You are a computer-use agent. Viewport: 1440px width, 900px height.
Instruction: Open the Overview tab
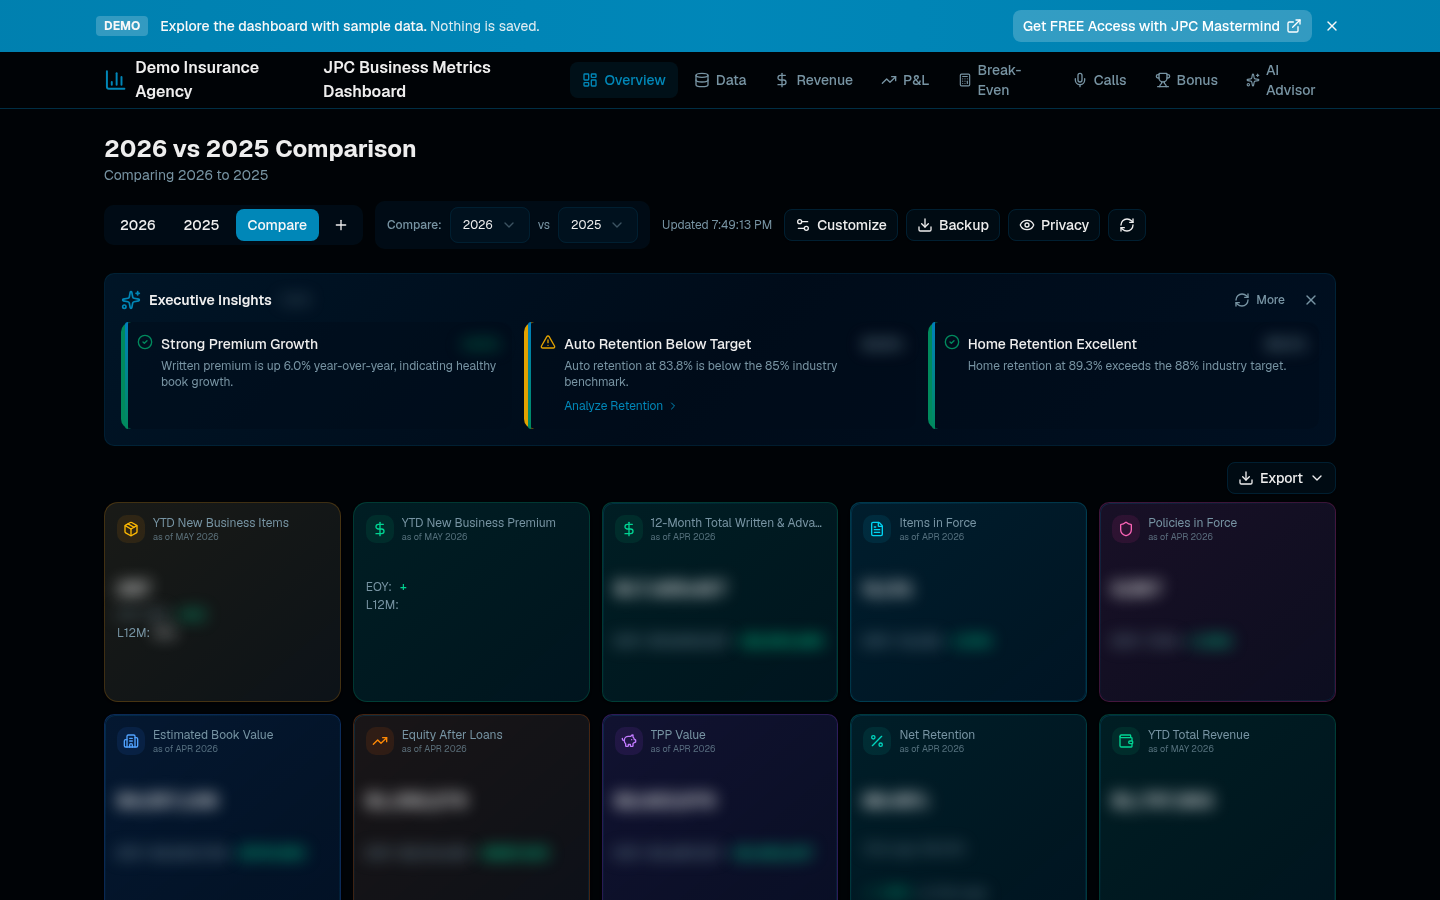tap(624, 80)
